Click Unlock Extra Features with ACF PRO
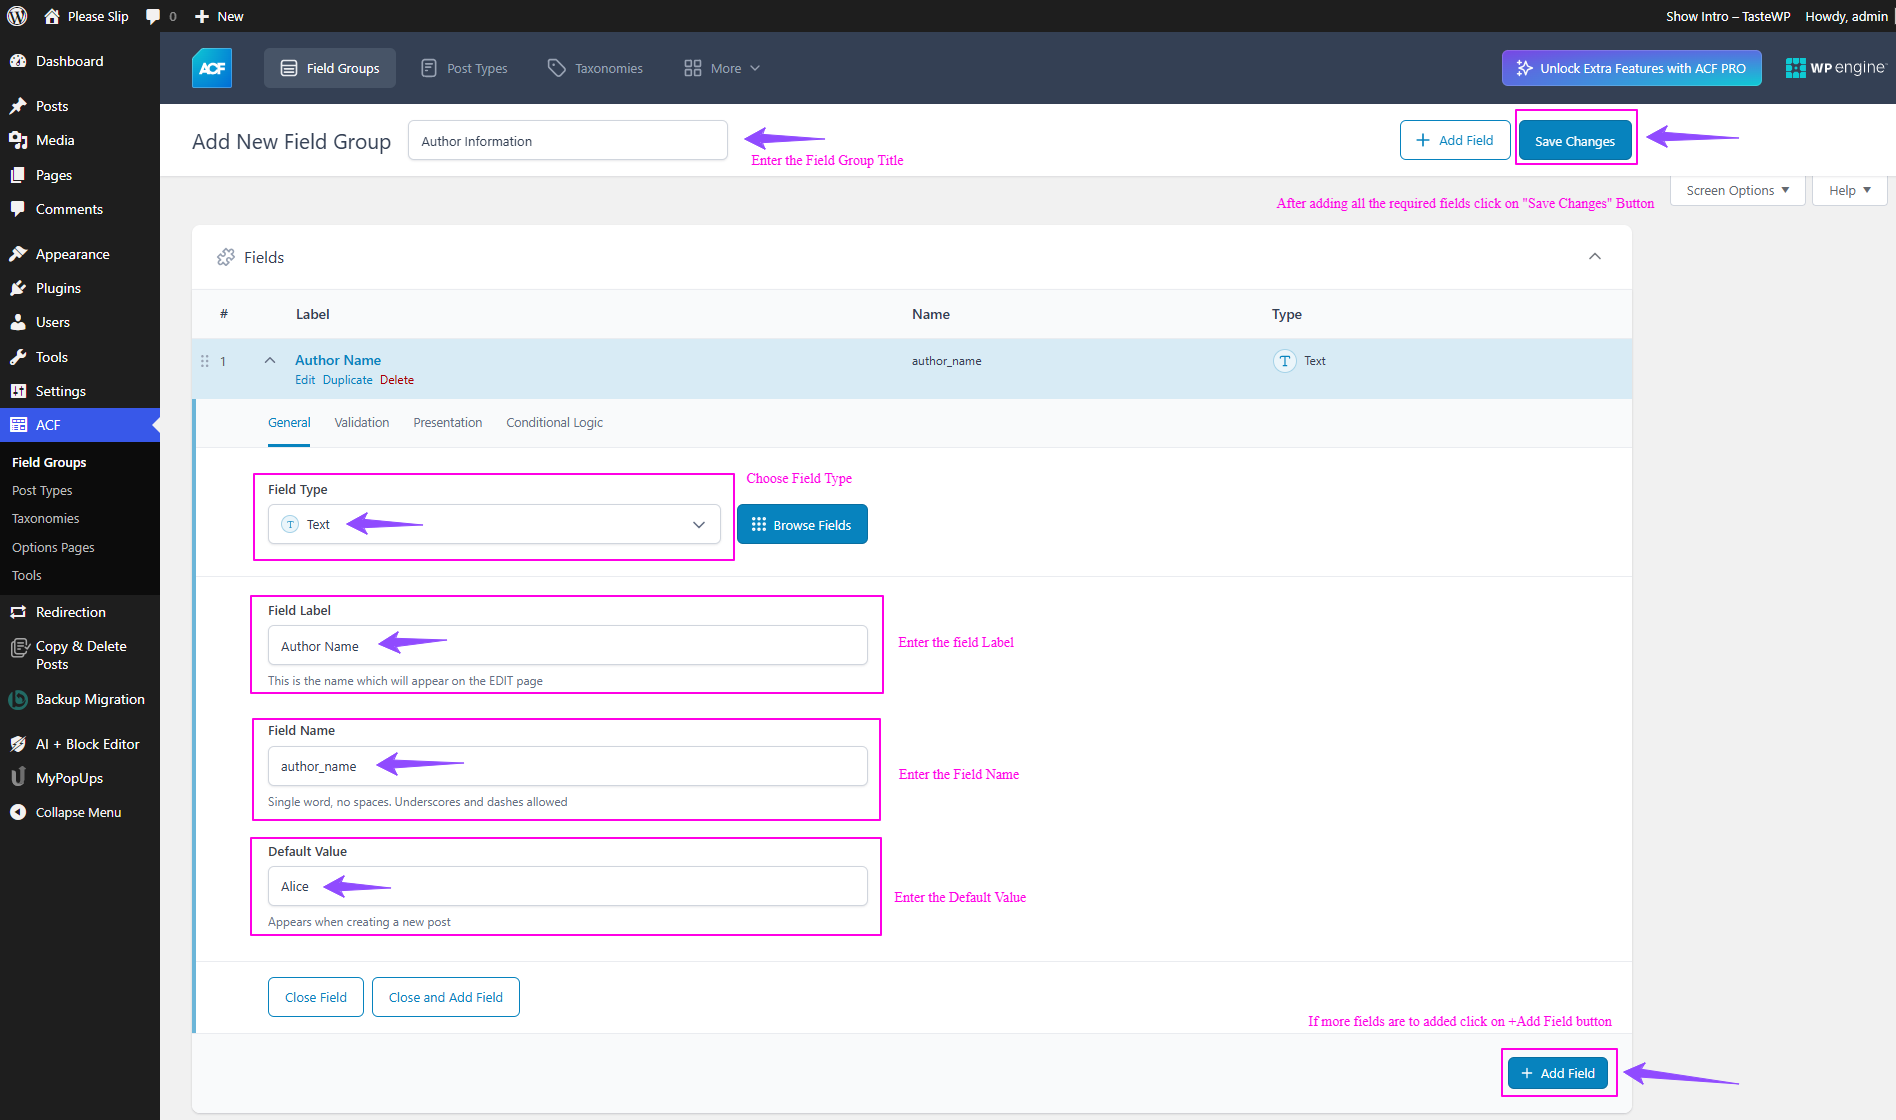This screenshot has width=1896, height=1120. pyautogui.click(x=1631, y=68)
